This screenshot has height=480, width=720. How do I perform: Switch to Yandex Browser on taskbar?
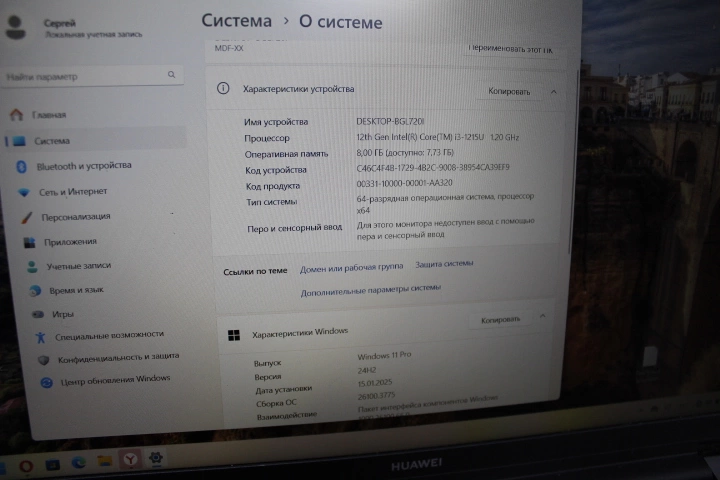(x=130, y=459)
